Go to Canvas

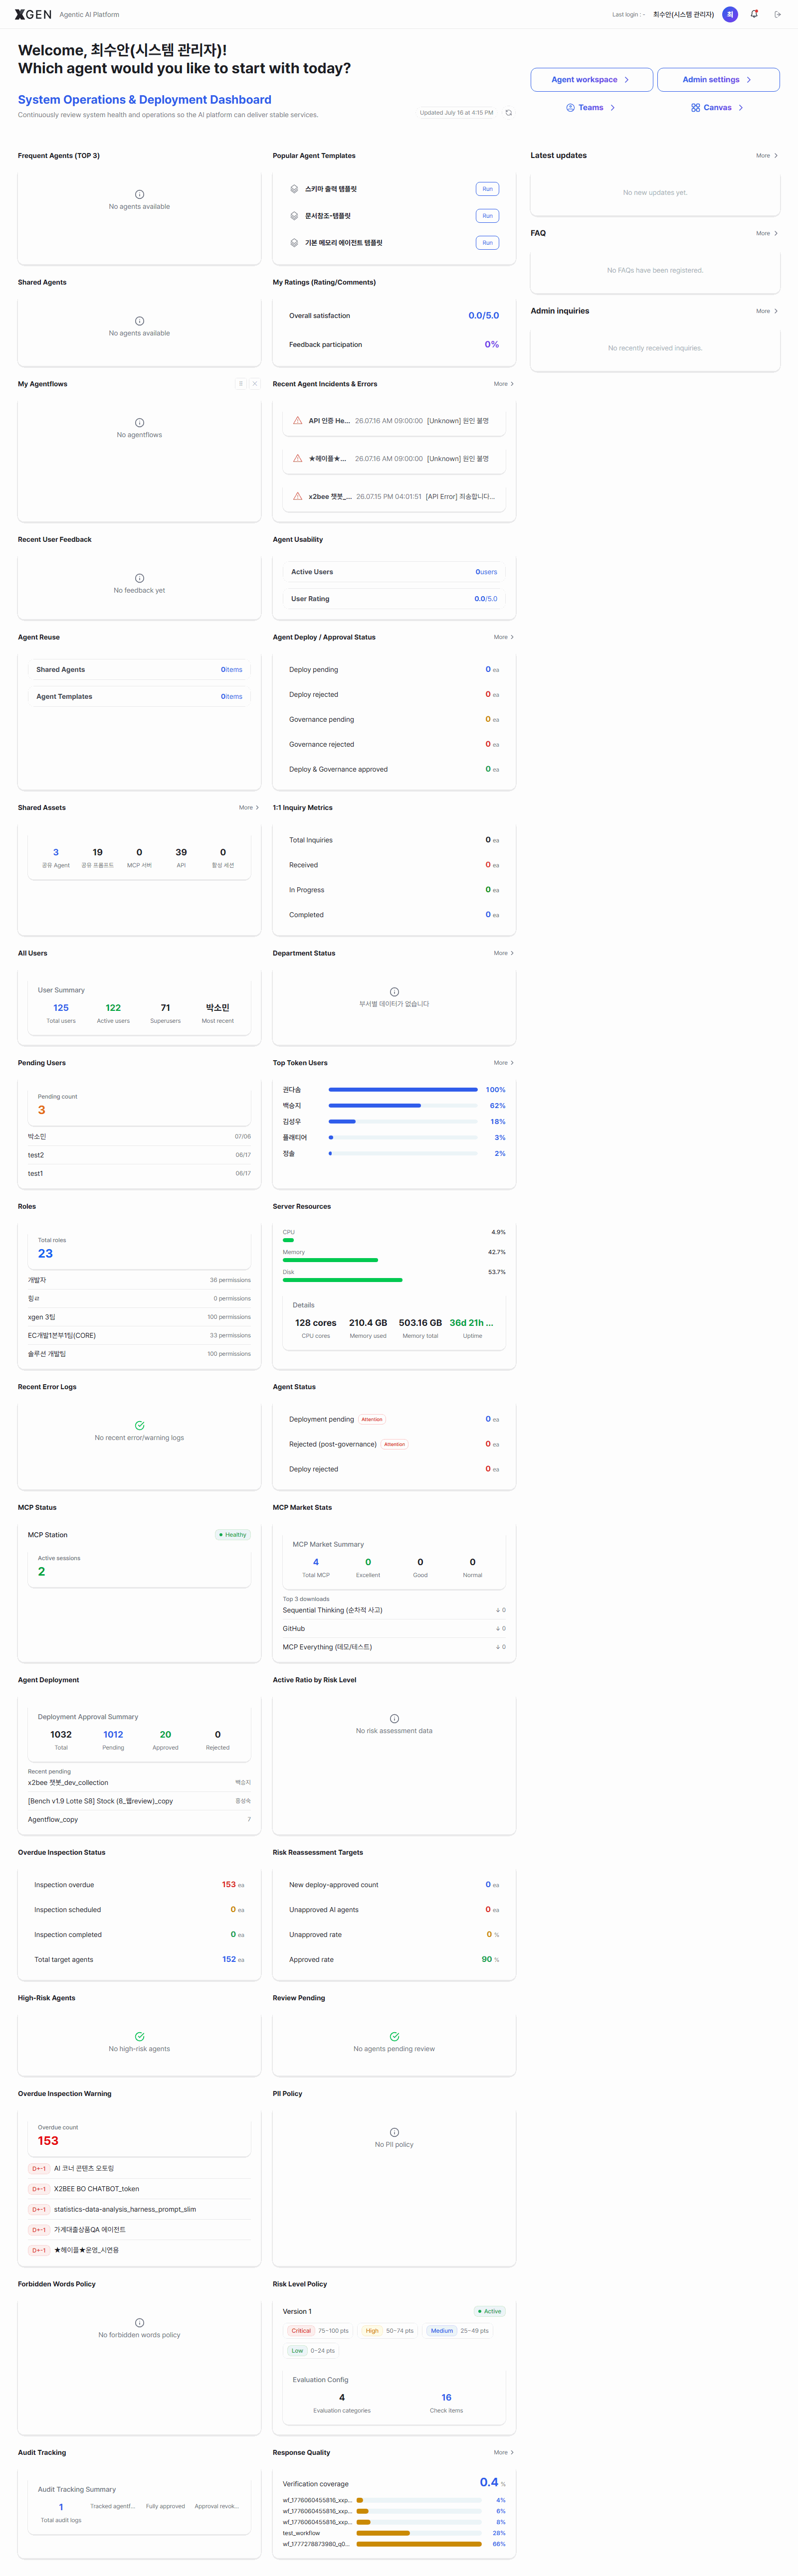point(717,108)
